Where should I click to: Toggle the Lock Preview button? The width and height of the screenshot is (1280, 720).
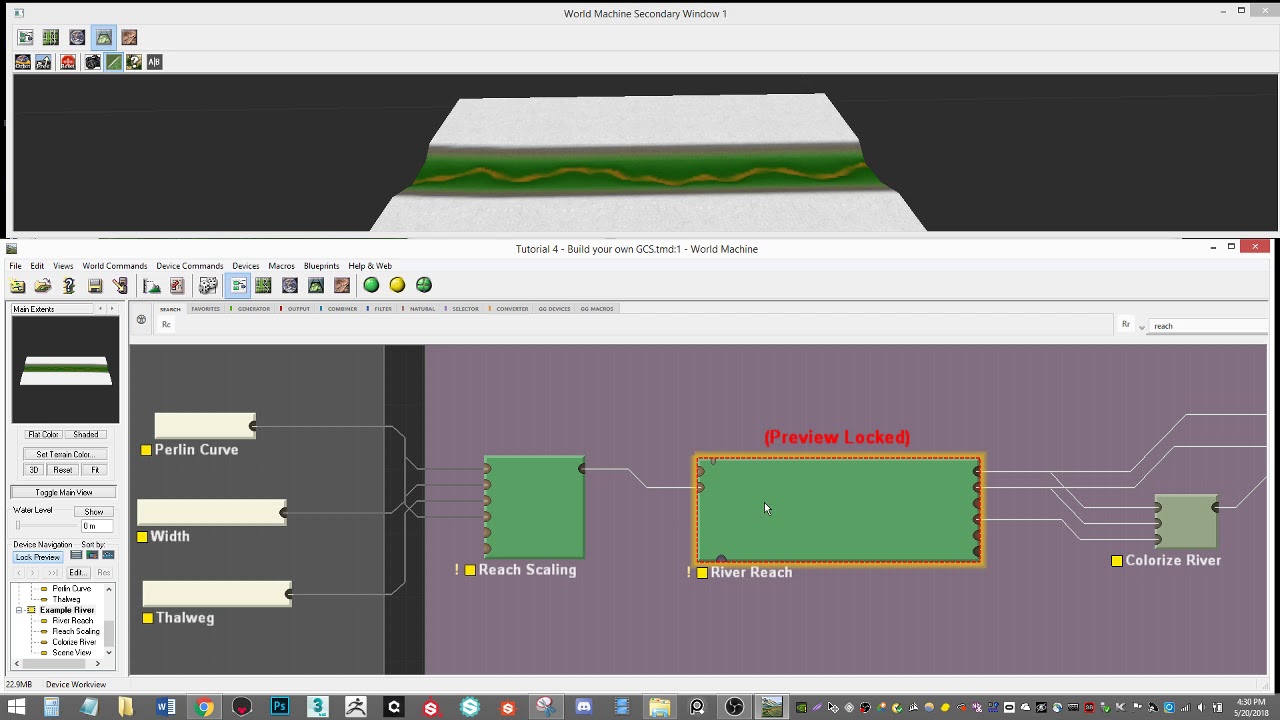coord(38,557)
